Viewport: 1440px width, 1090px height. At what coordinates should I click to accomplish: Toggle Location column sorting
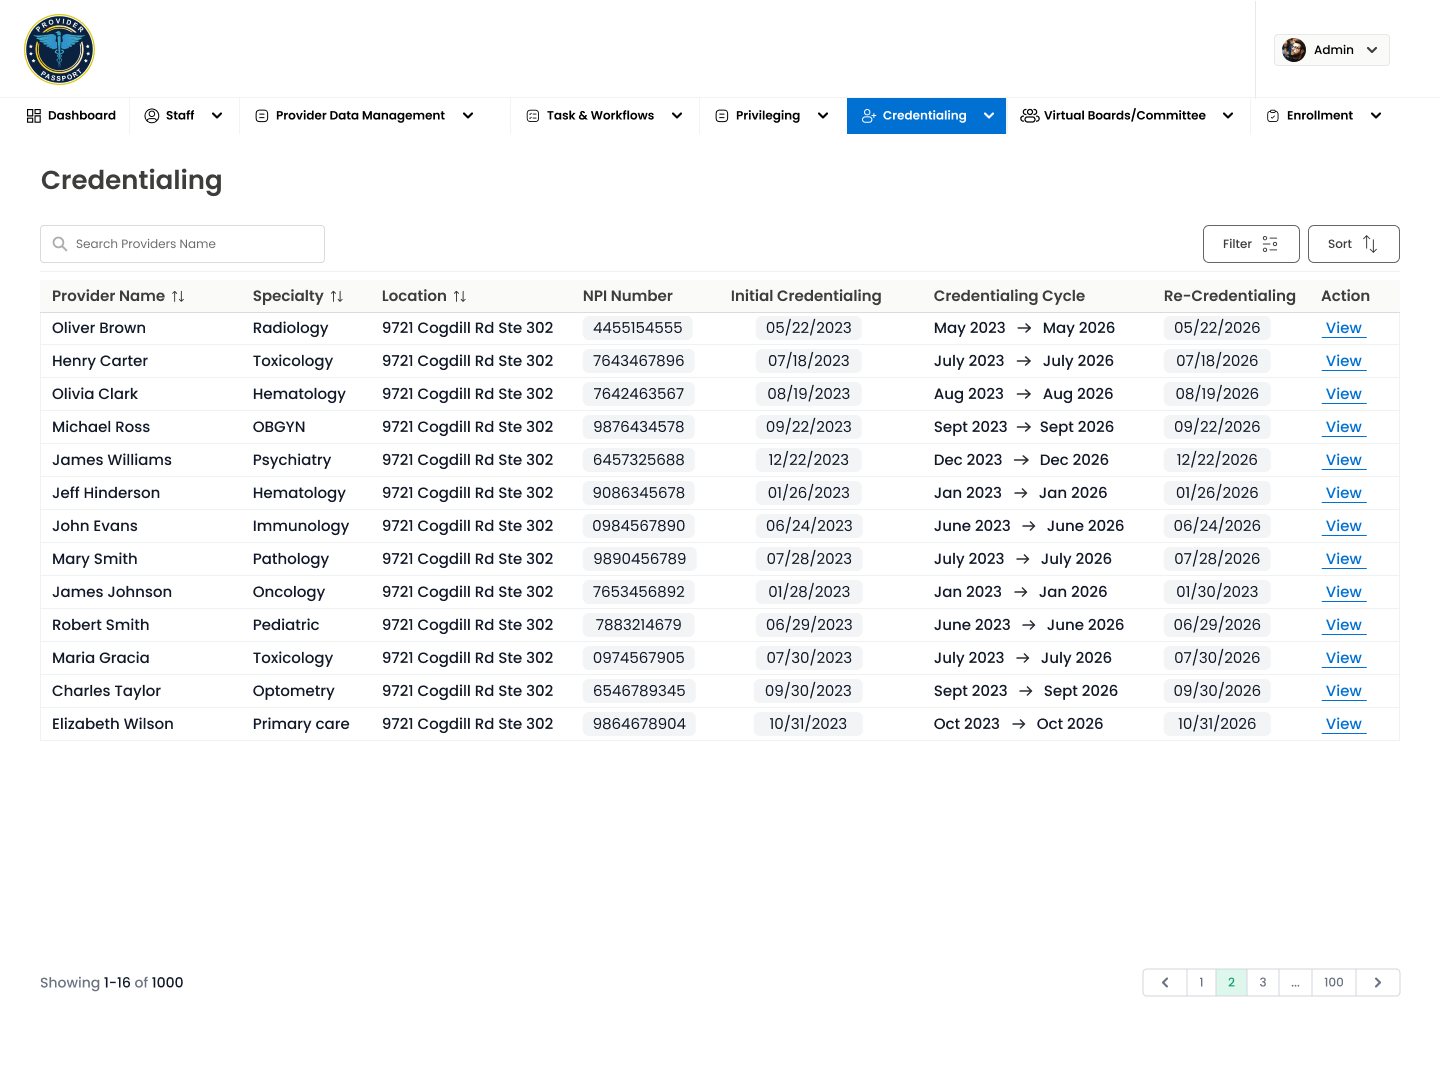(460, 296)
